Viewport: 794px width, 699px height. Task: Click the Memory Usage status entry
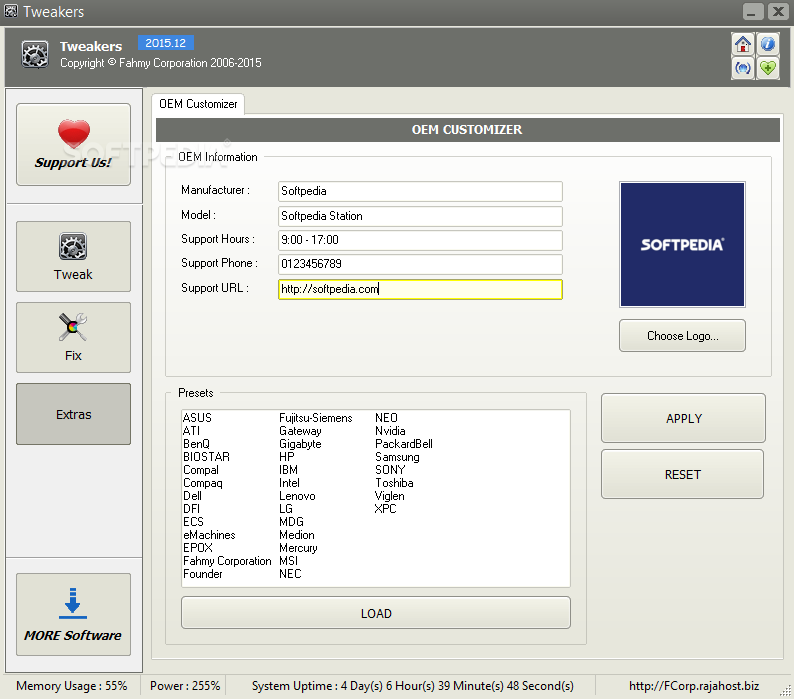coord(71,686)
